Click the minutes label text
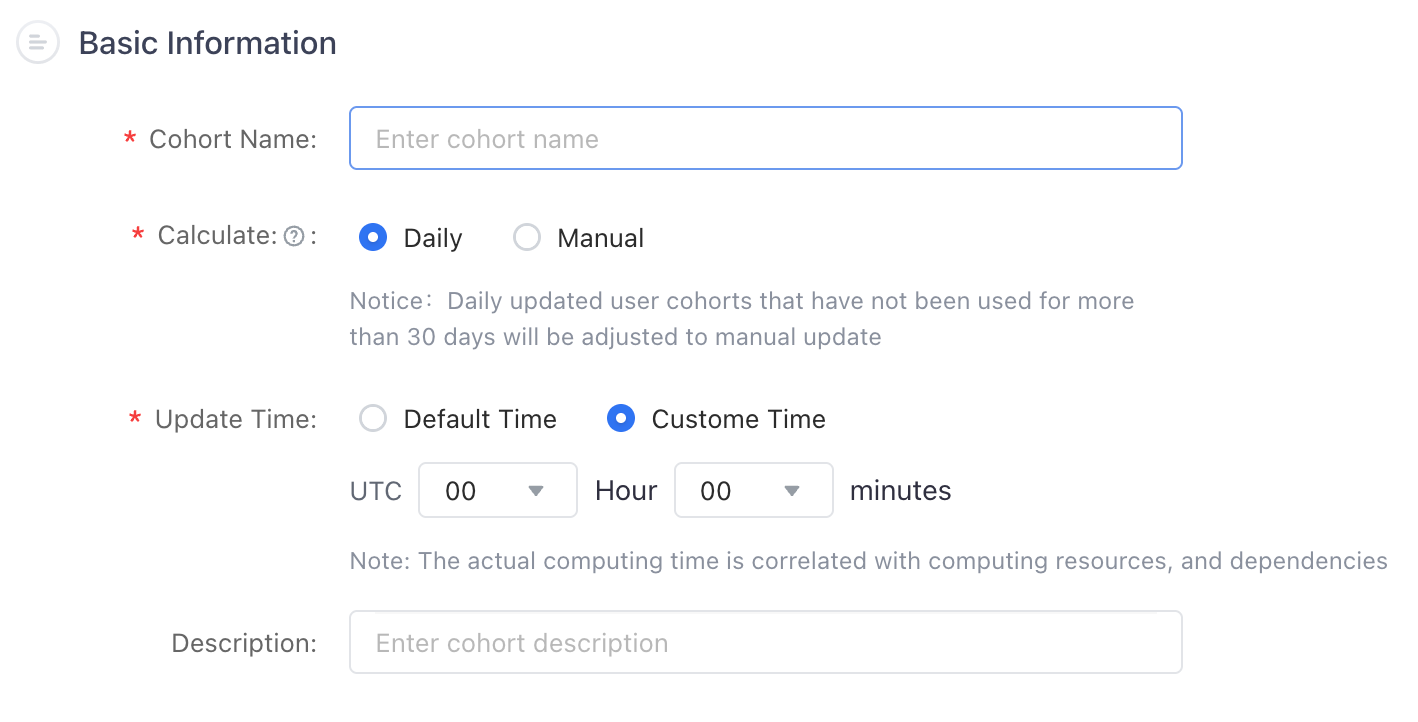Viewport: 1418px width, 722px height. click(x=900, y=491)
